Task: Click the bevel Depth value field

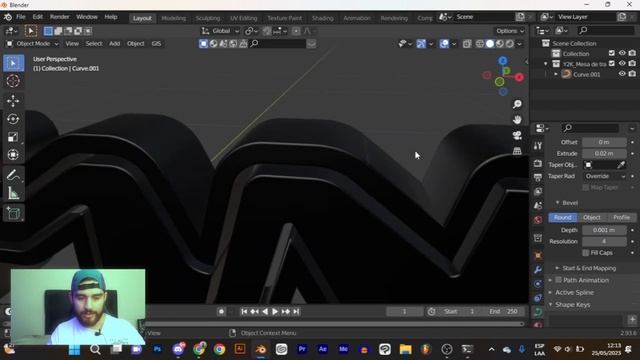Action: tap(604, 230)
